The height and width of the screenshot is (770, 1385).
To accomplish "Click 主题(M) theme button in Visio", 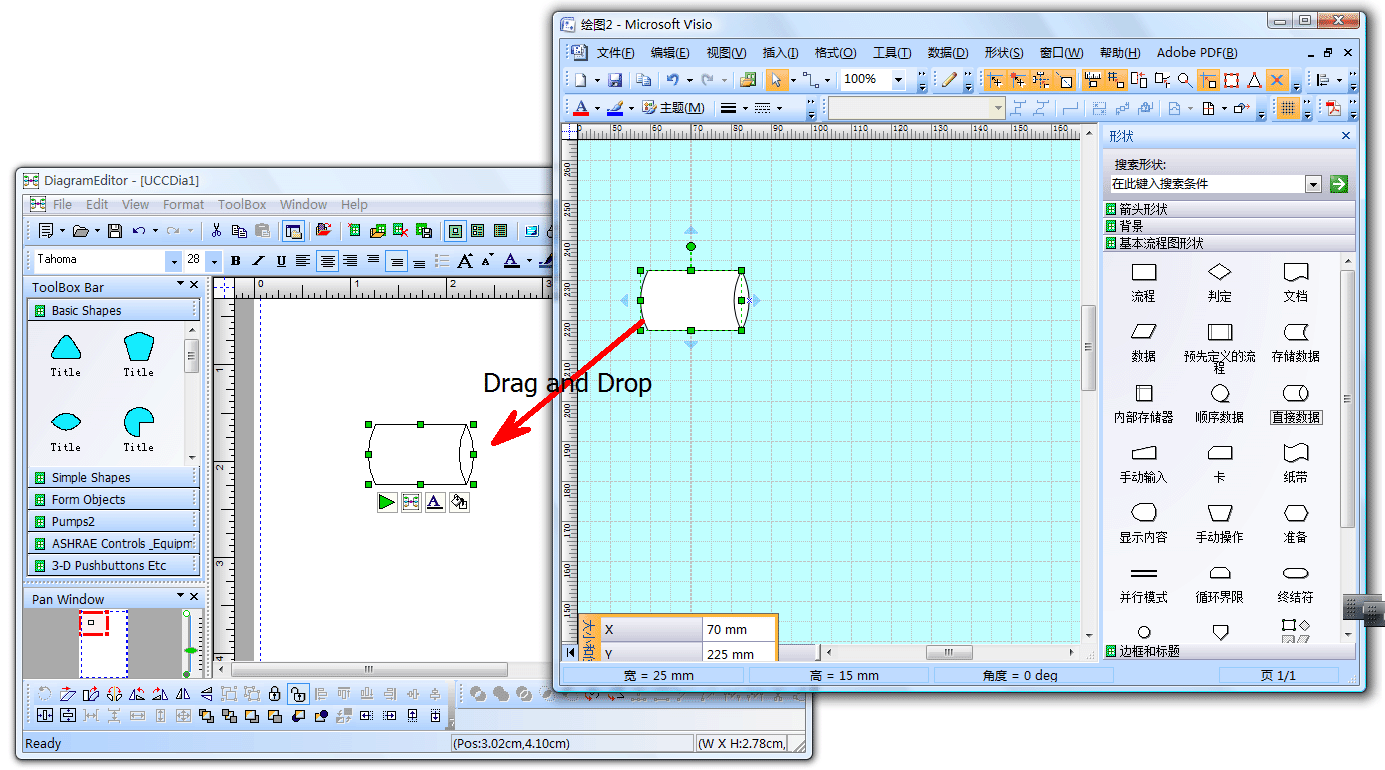I will coord(673,108).
